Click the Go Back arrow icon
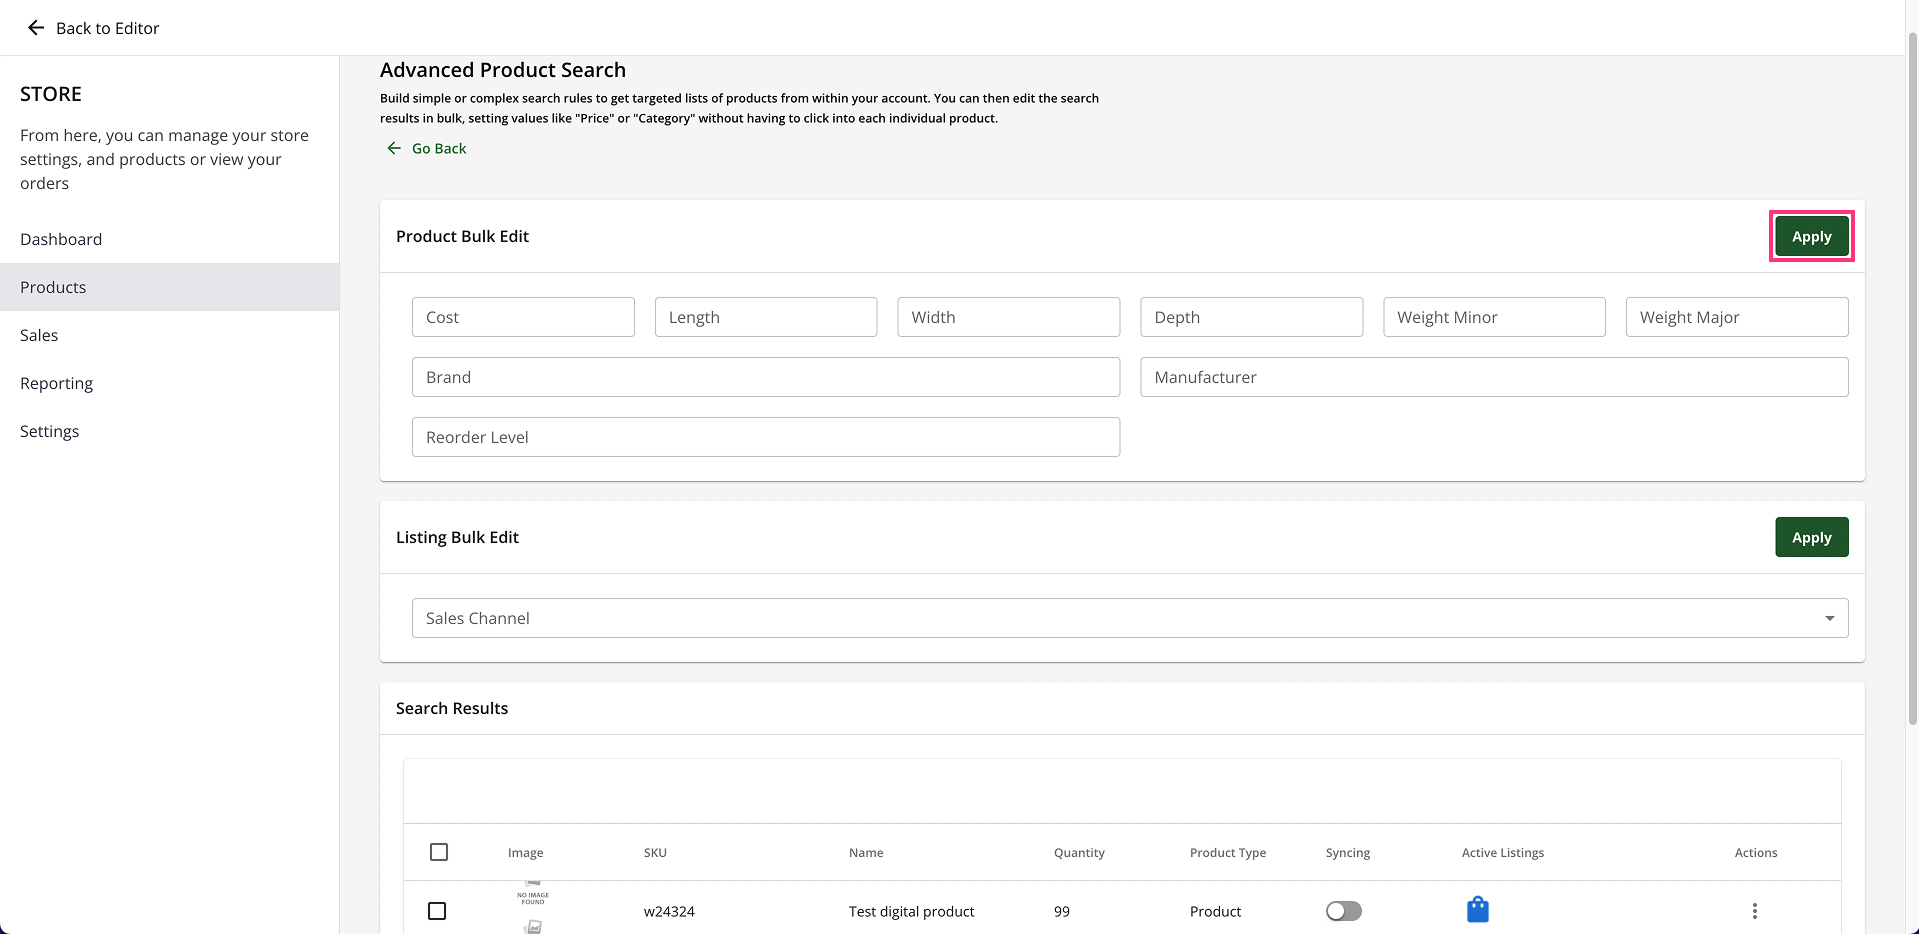 coord(394,148)
